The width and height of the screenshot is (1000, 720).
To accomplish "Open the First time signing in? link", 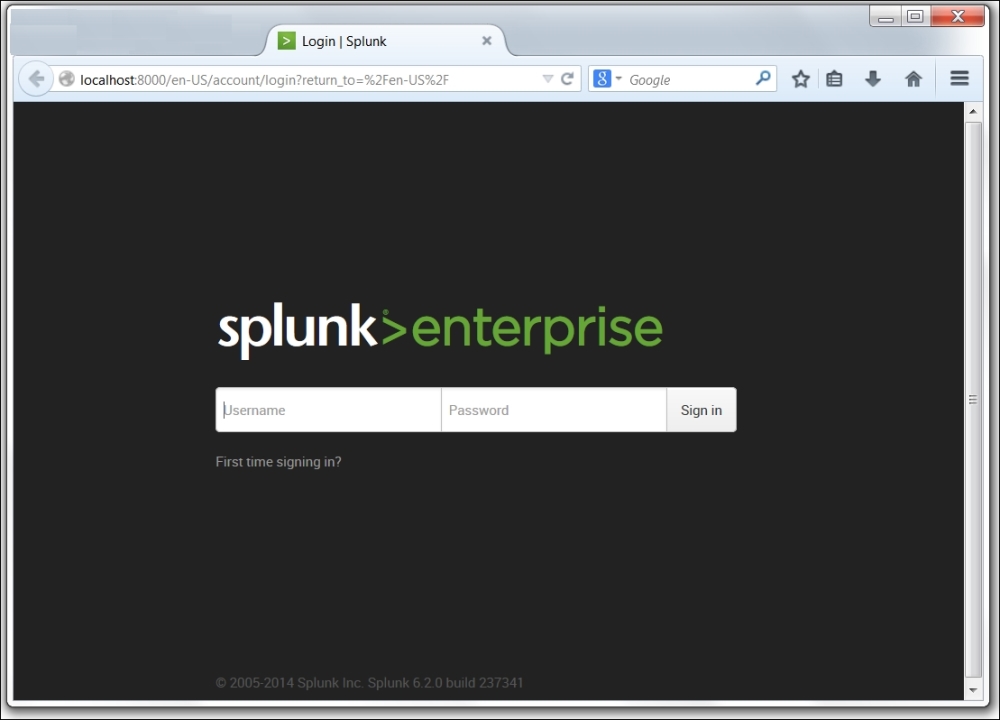I will 278,462.
